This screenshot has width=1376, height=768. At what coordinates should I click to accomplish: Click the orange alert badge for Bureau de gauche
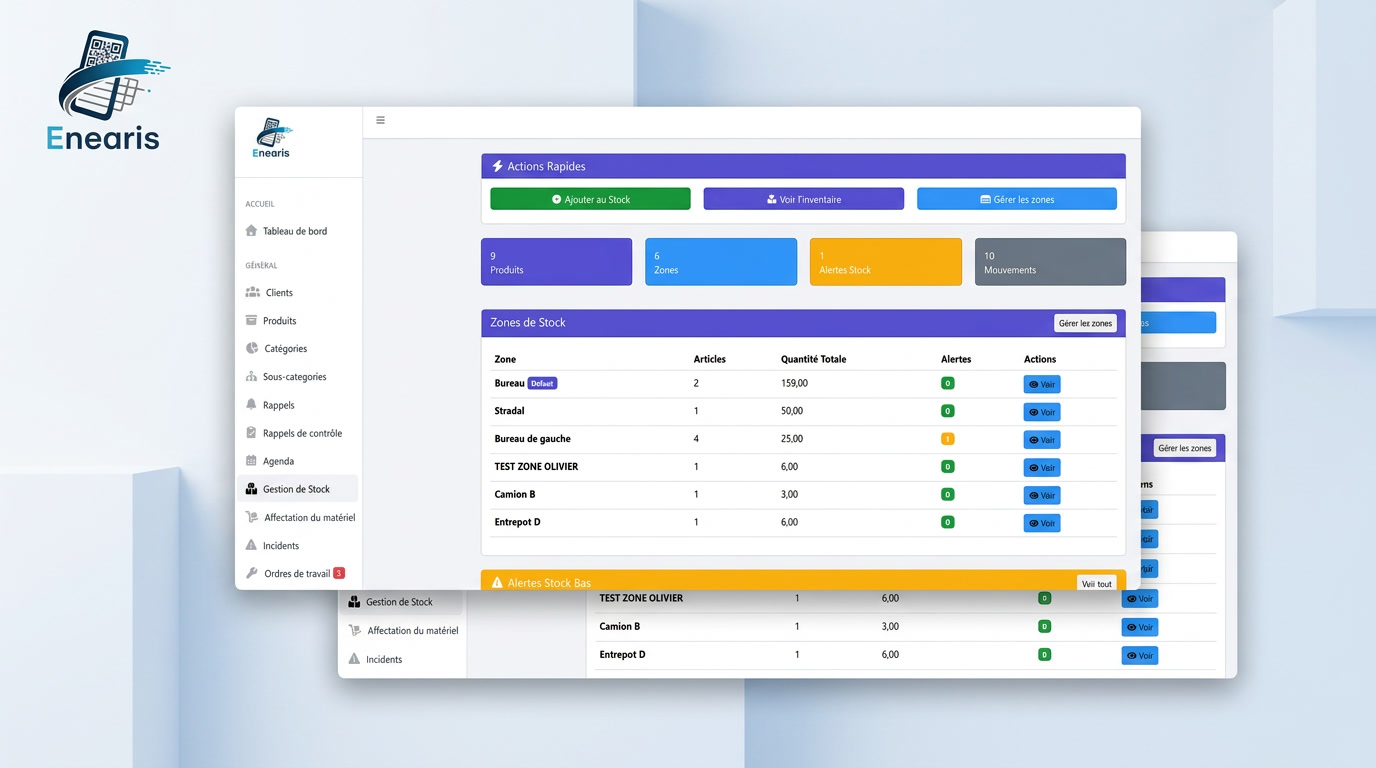tap(947, 439)
